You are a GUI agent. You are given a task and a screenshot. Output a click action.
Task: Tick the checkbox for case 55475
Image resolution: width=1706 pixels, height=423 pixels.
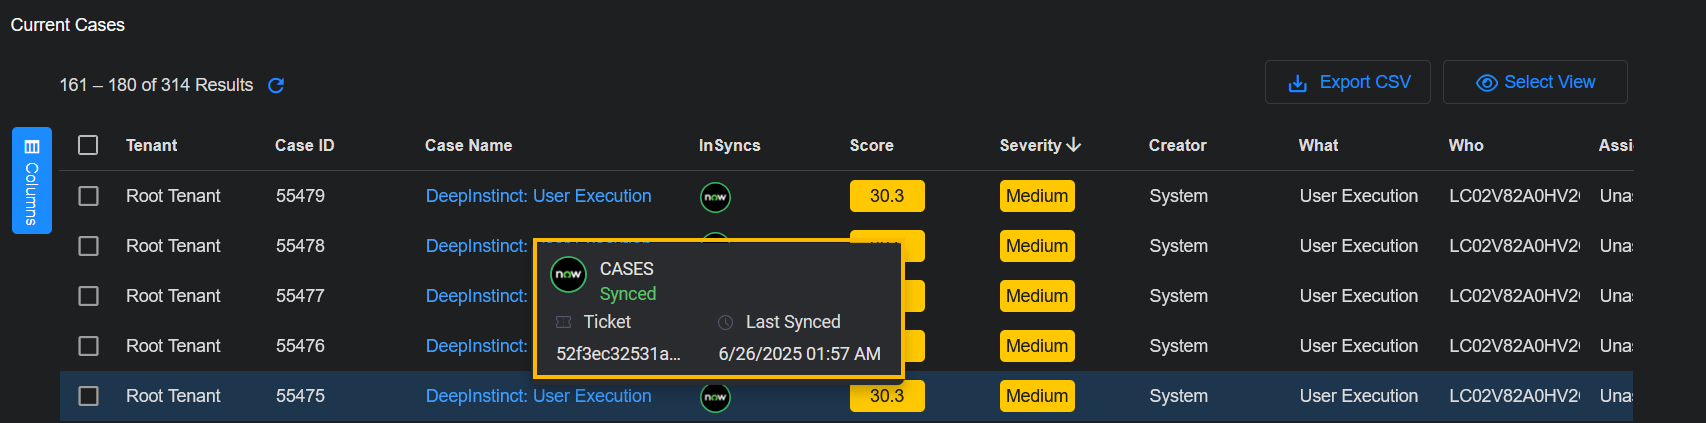point(88,396)
